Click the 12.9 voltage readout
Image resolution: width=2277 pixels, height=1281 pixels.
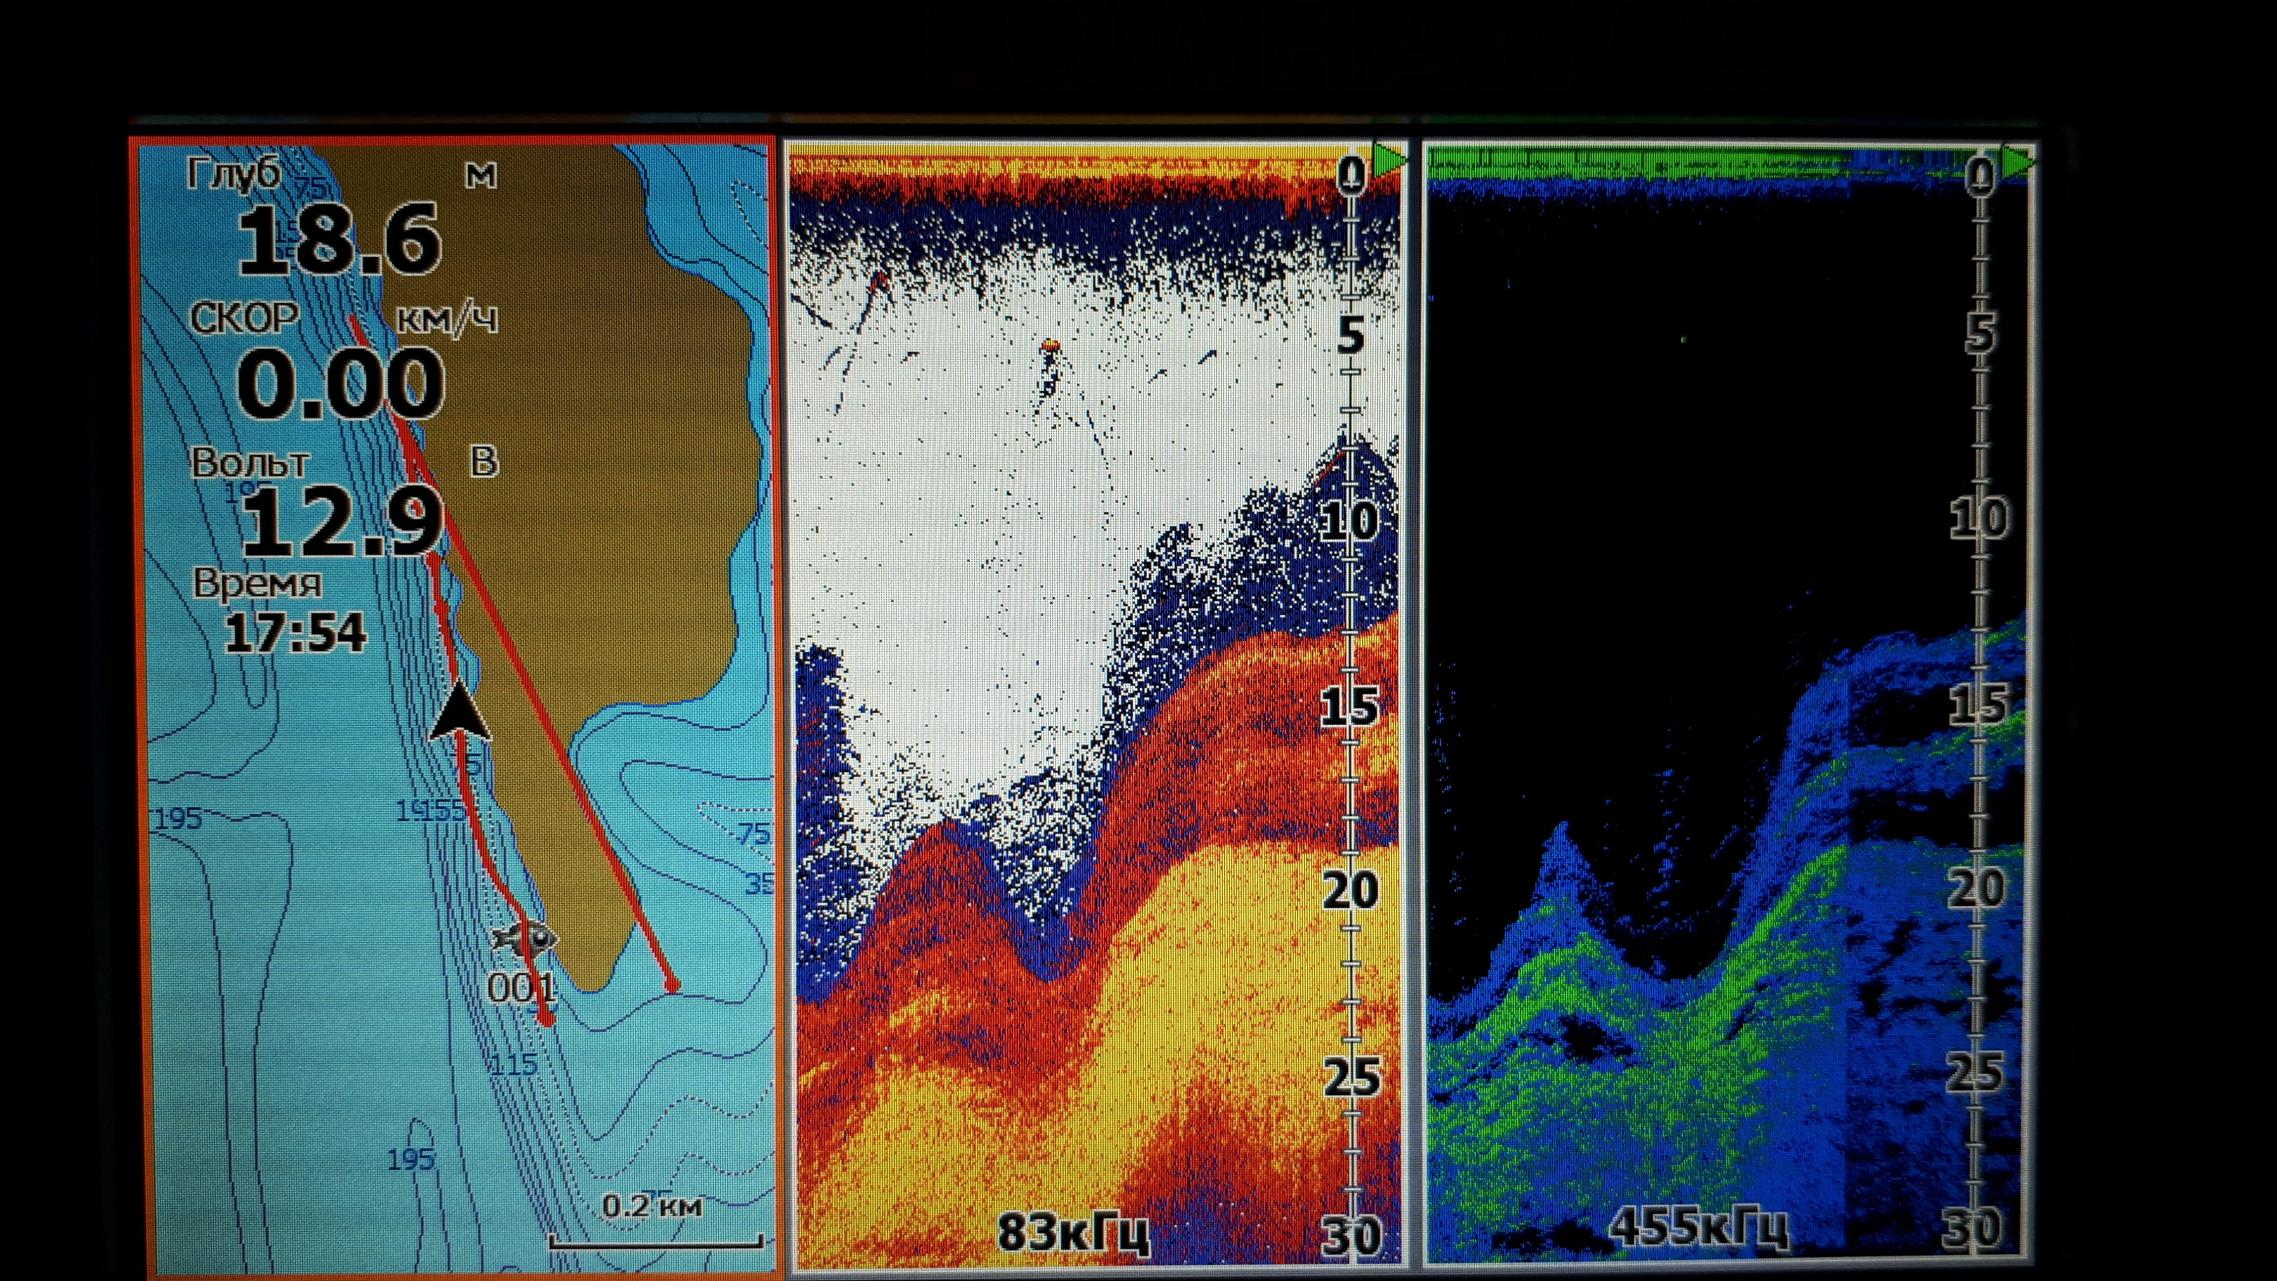(341, 523)
